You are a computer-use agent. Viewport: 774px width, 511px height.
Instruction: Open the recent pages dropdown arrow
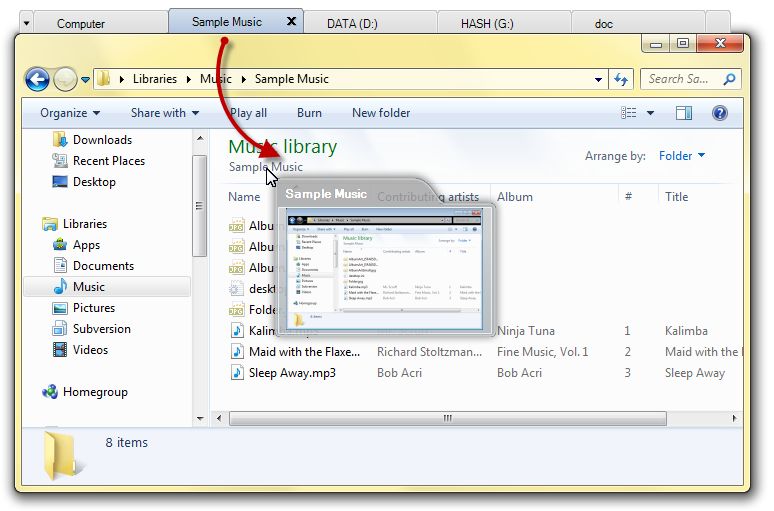[85, 79]
